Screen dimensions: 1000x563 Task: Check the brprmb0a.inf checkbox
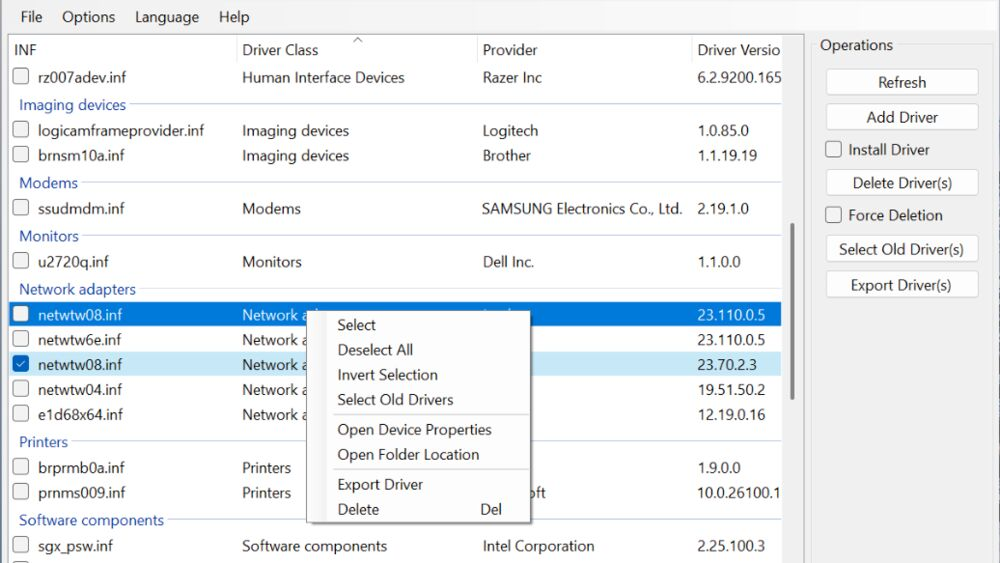[x=21, y=467]
